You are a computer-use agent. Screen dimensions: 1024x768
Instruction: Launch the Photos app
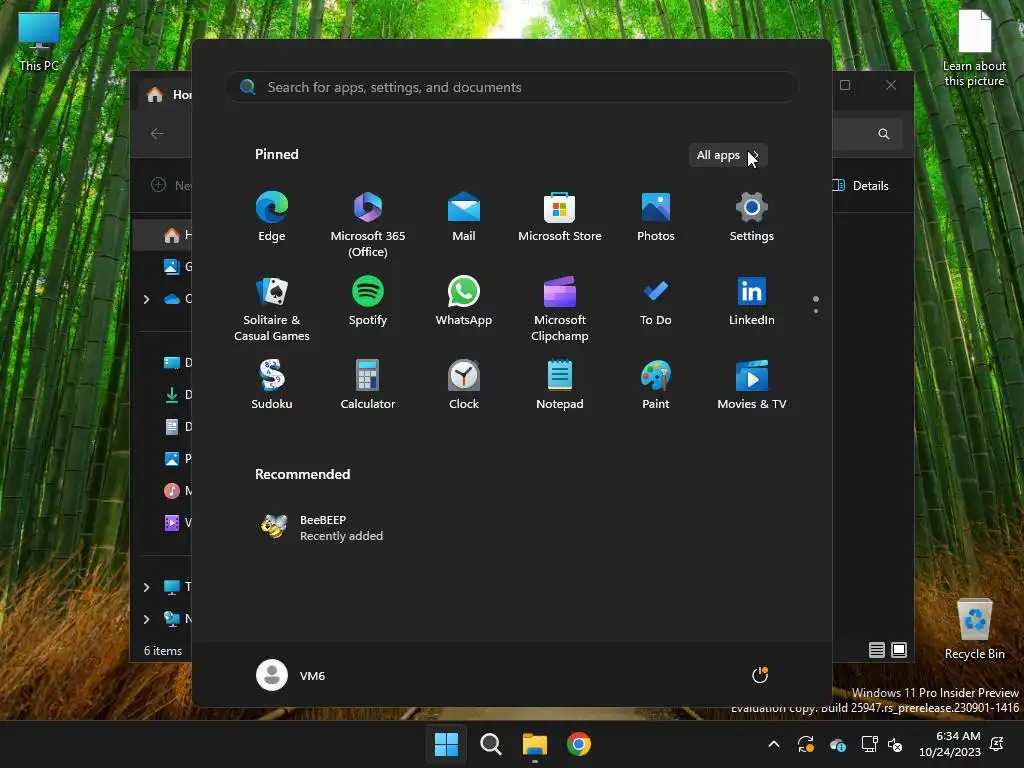656,217
